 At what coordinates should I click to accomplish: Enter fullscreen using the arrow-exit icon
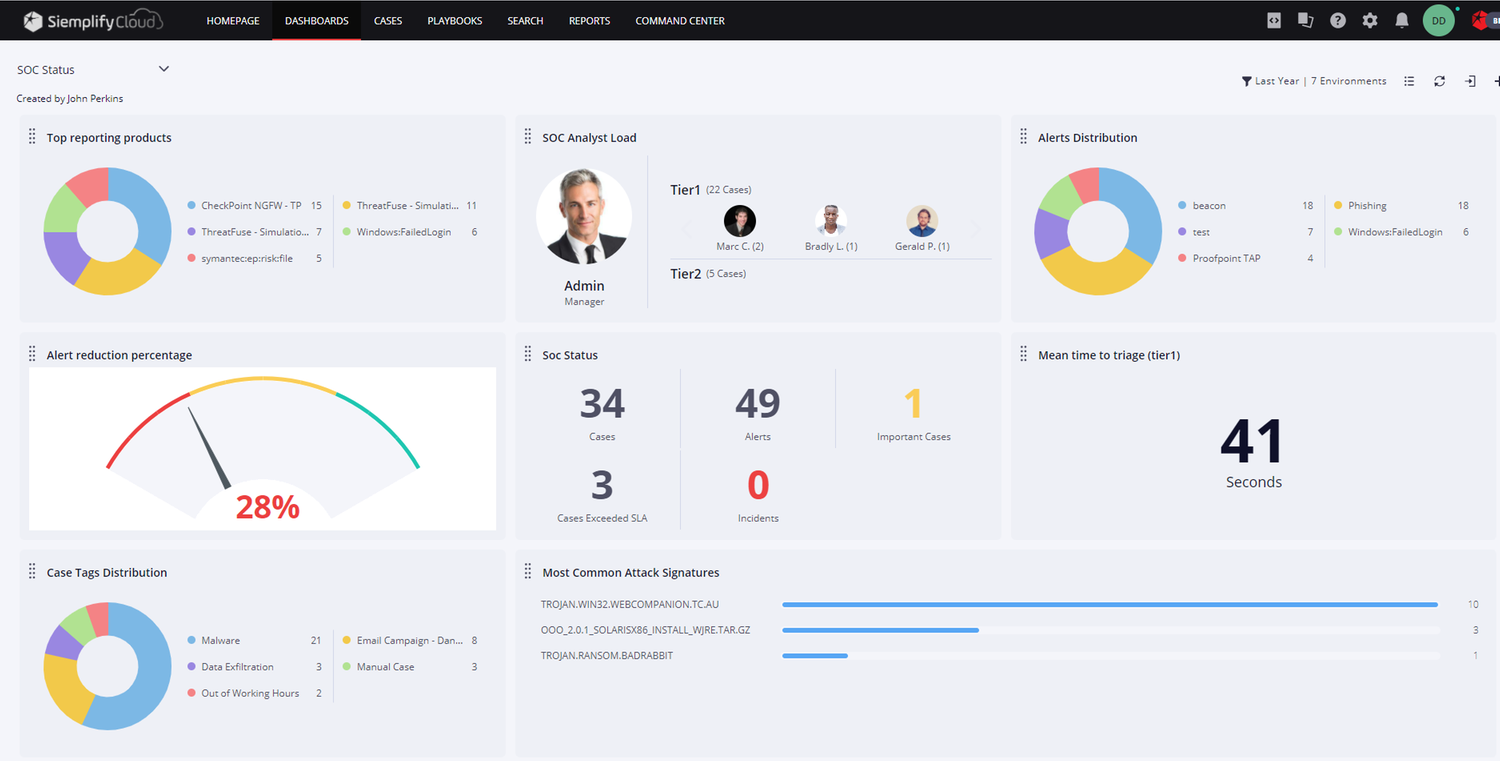point(1470,80)
